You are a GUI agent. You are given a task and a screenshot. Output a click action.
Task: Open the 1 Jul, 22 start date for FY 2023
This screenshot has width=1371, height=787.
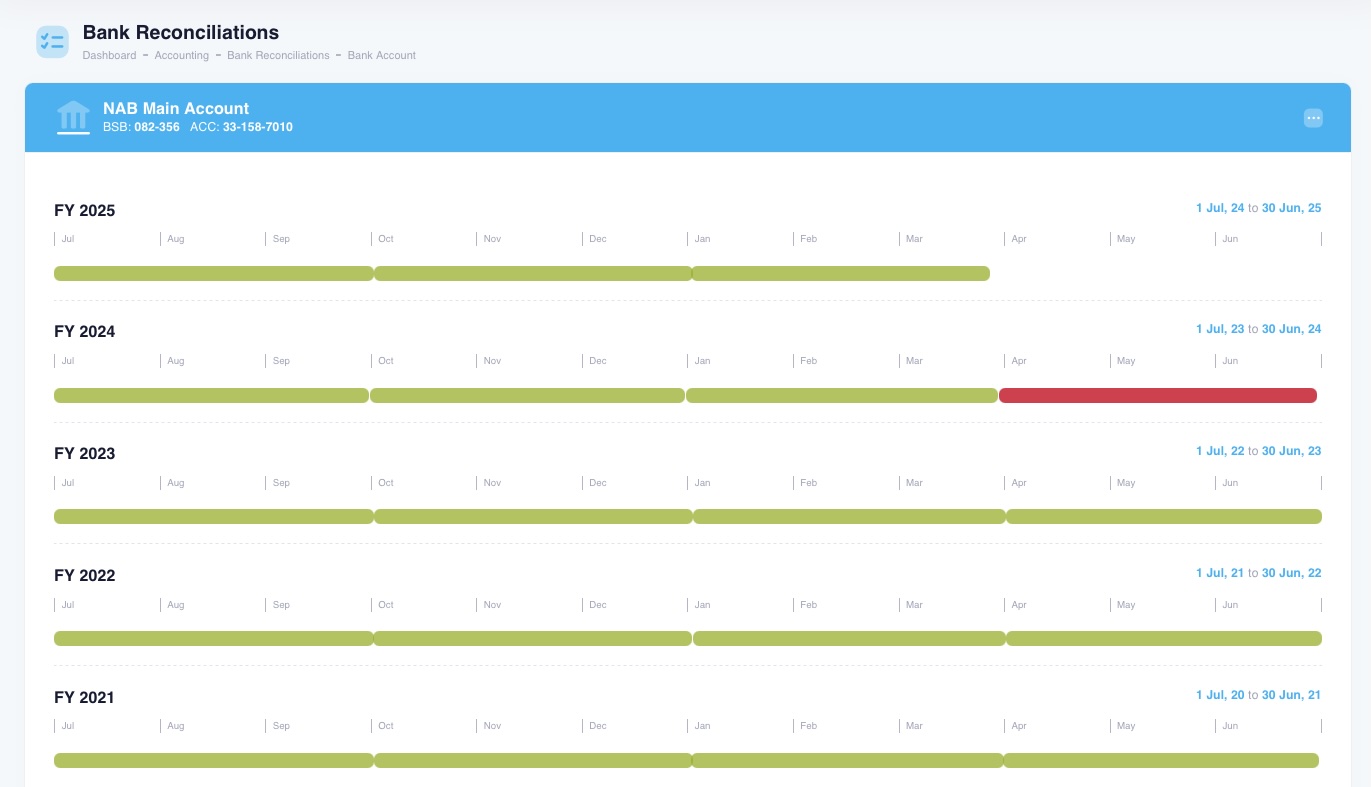coord(1220,451)
